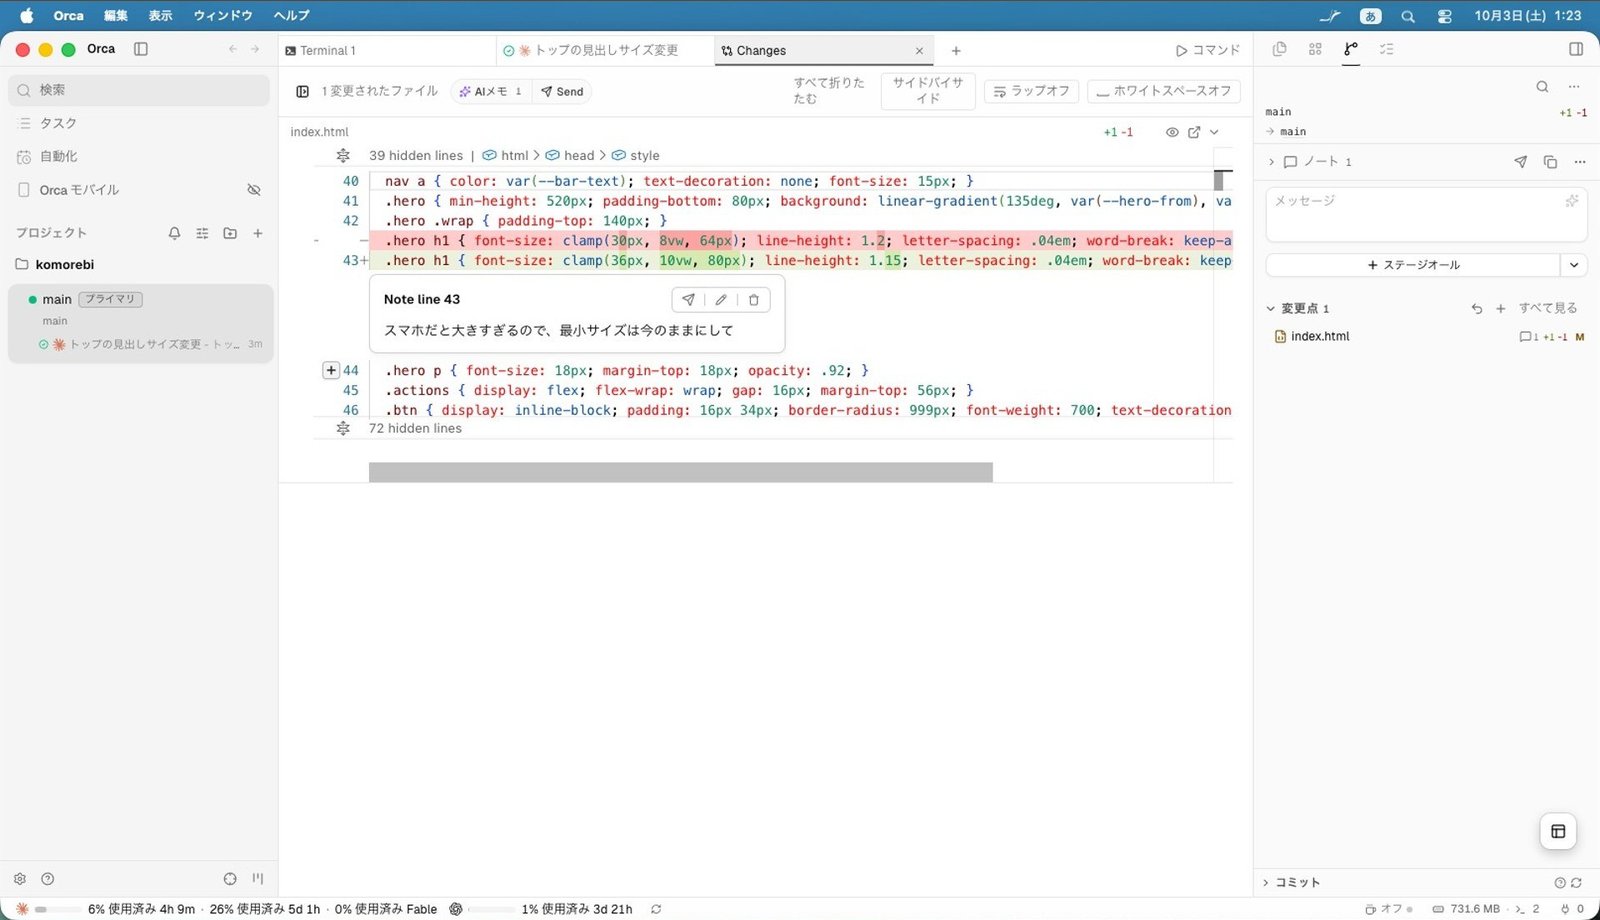Screen dimensions: 1600x920
Task: Open more options in source control header
Action: tap(1574, 87)
